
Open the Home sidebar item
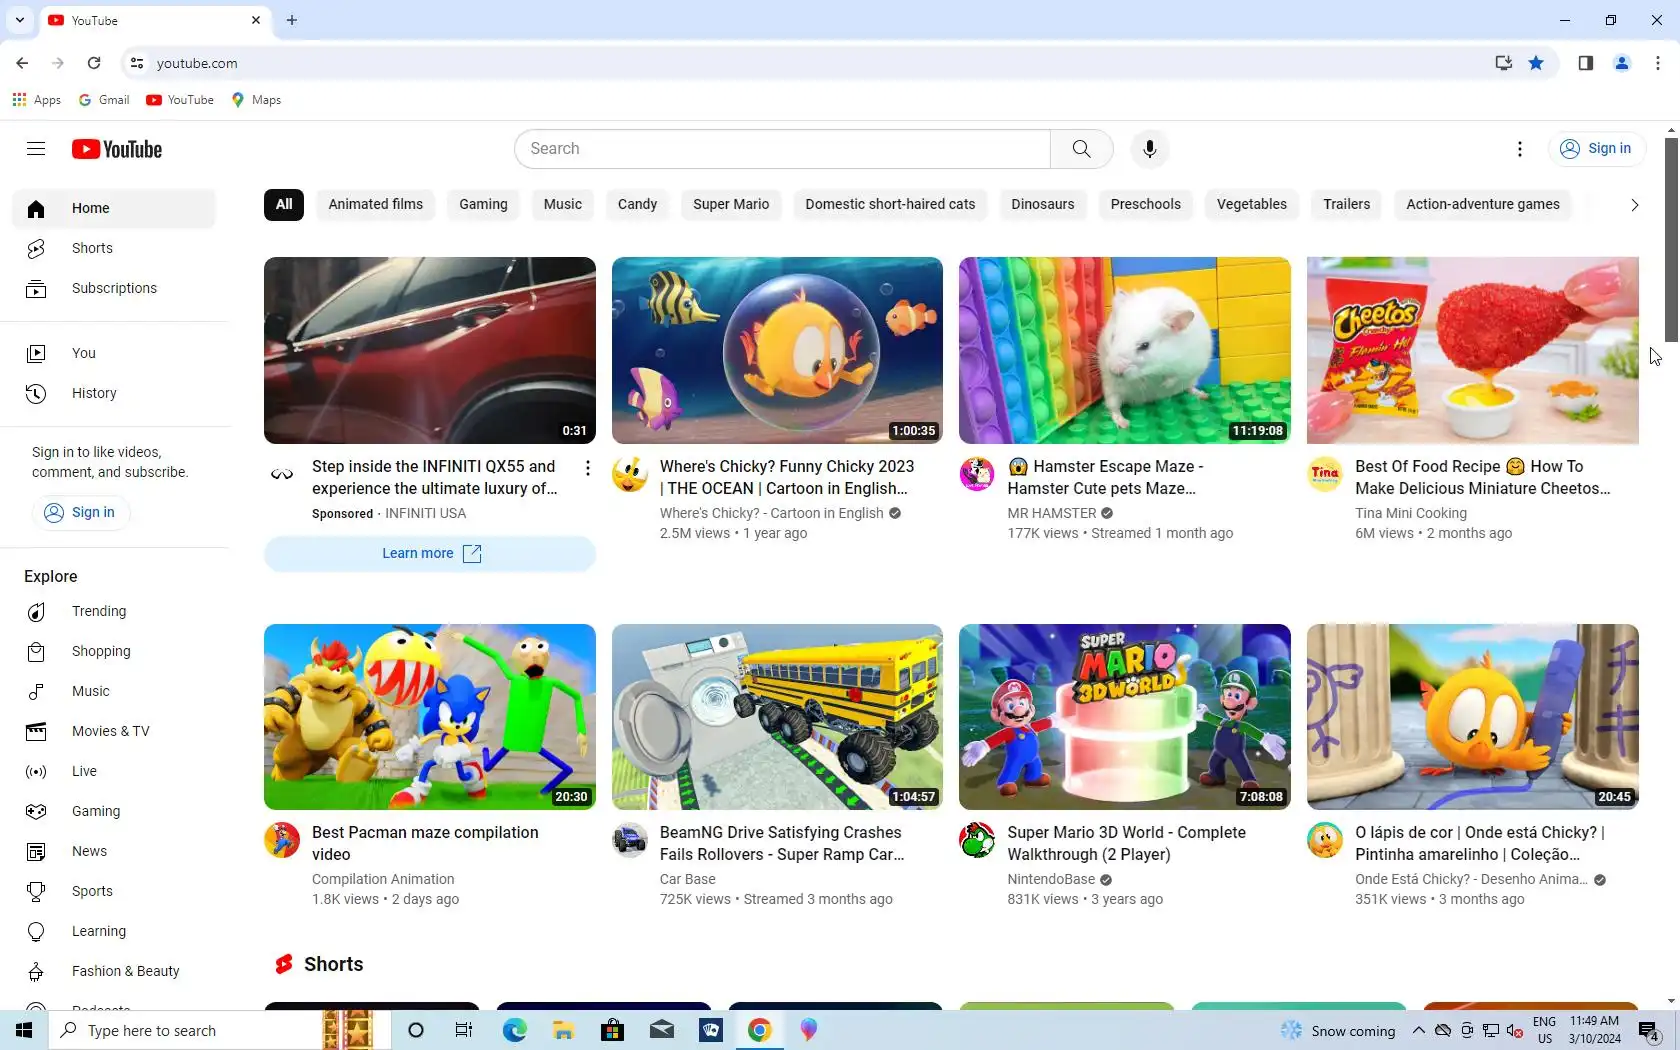pyautogui.click(x=114, y=208)
